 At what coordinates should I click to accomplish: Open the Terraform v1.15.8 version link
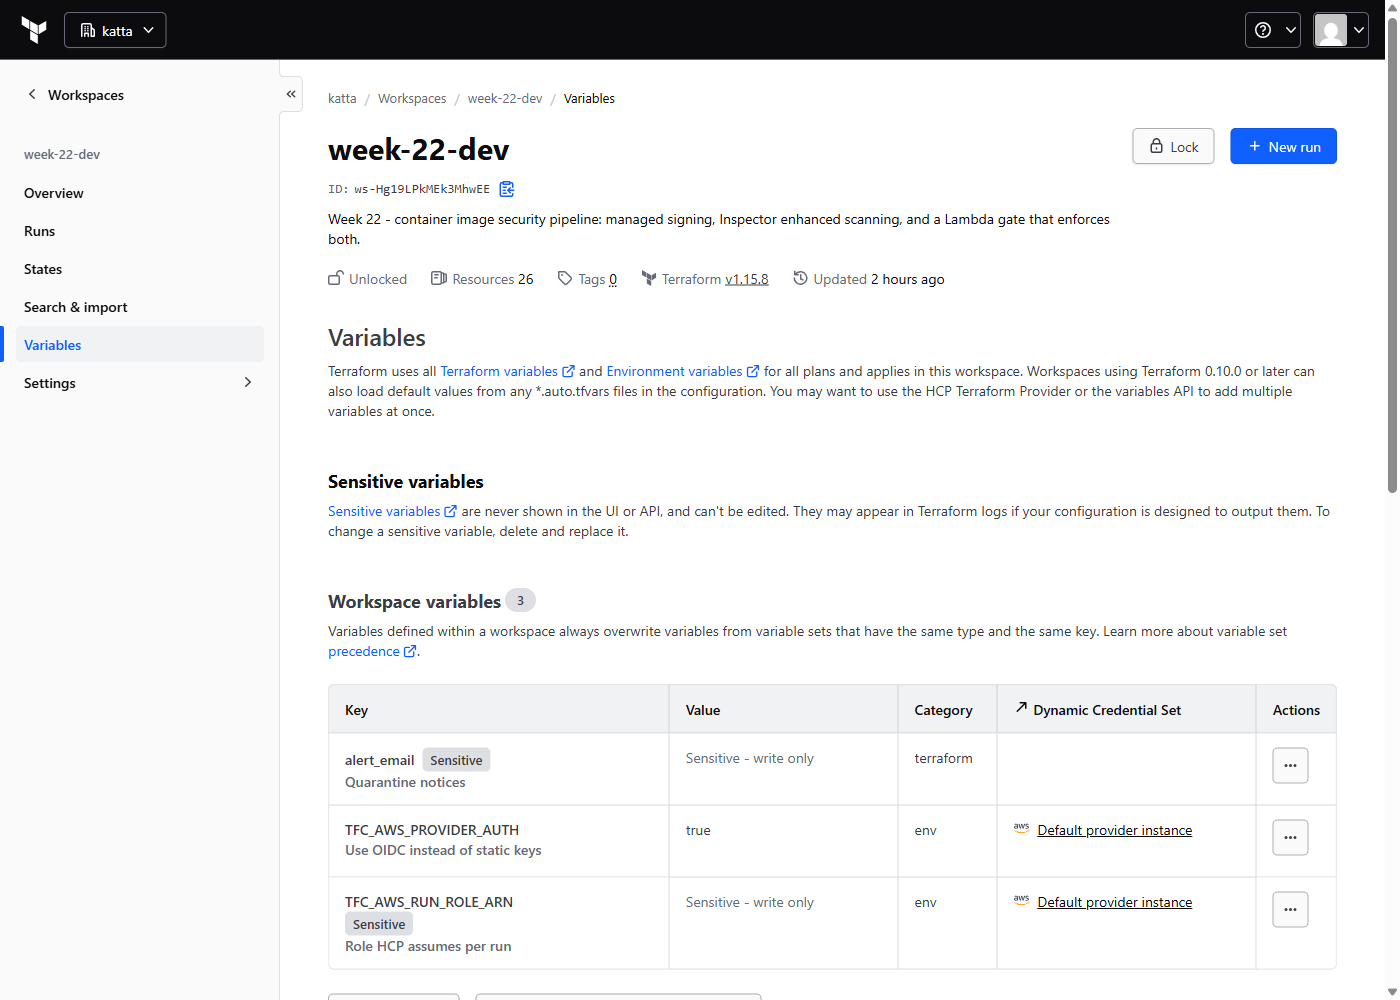(x=746, y=279)
